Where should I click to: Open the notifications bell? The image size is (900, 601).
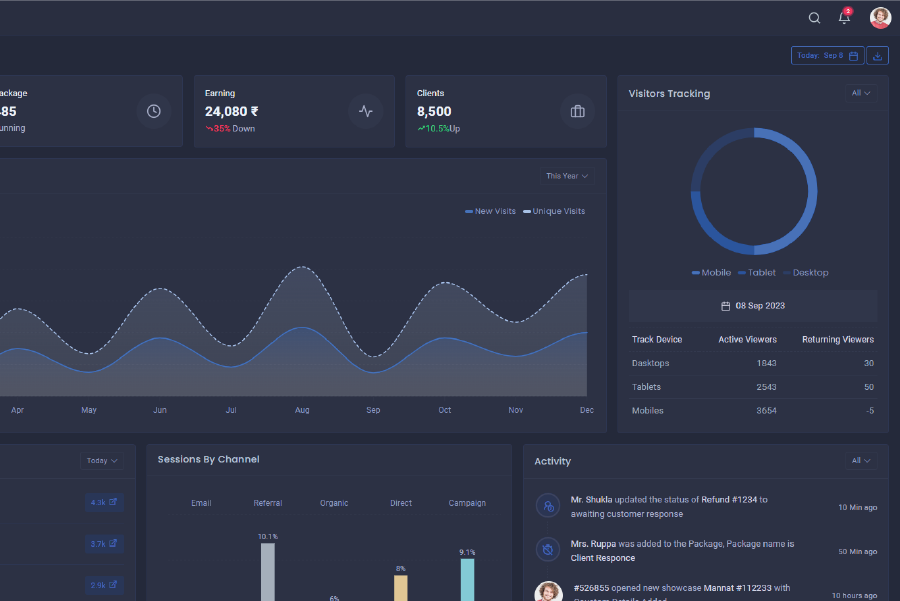coord(844,17)
